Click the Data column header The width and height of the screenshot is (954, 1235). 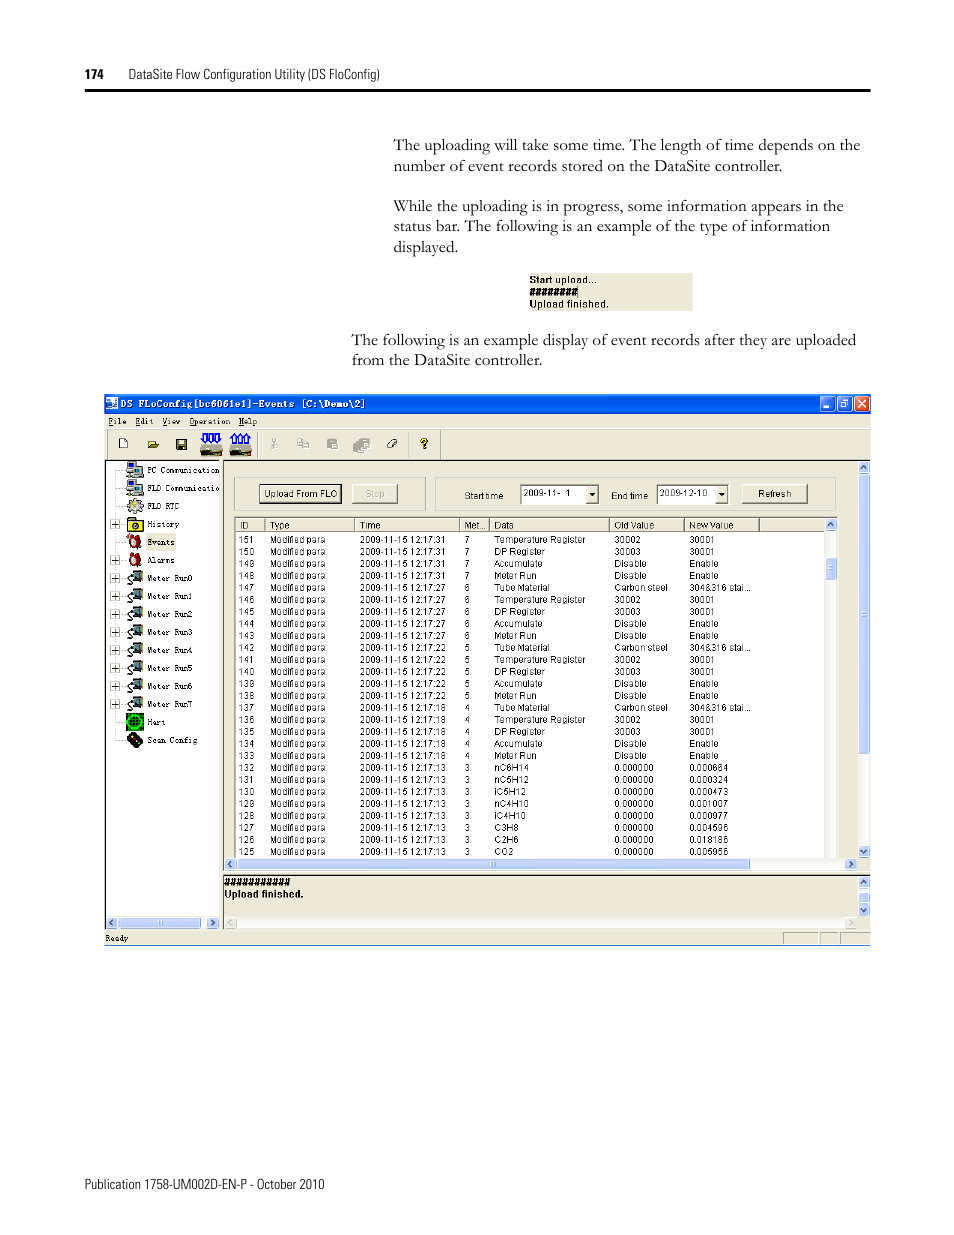pyautogui.click(x=549, y=525)
